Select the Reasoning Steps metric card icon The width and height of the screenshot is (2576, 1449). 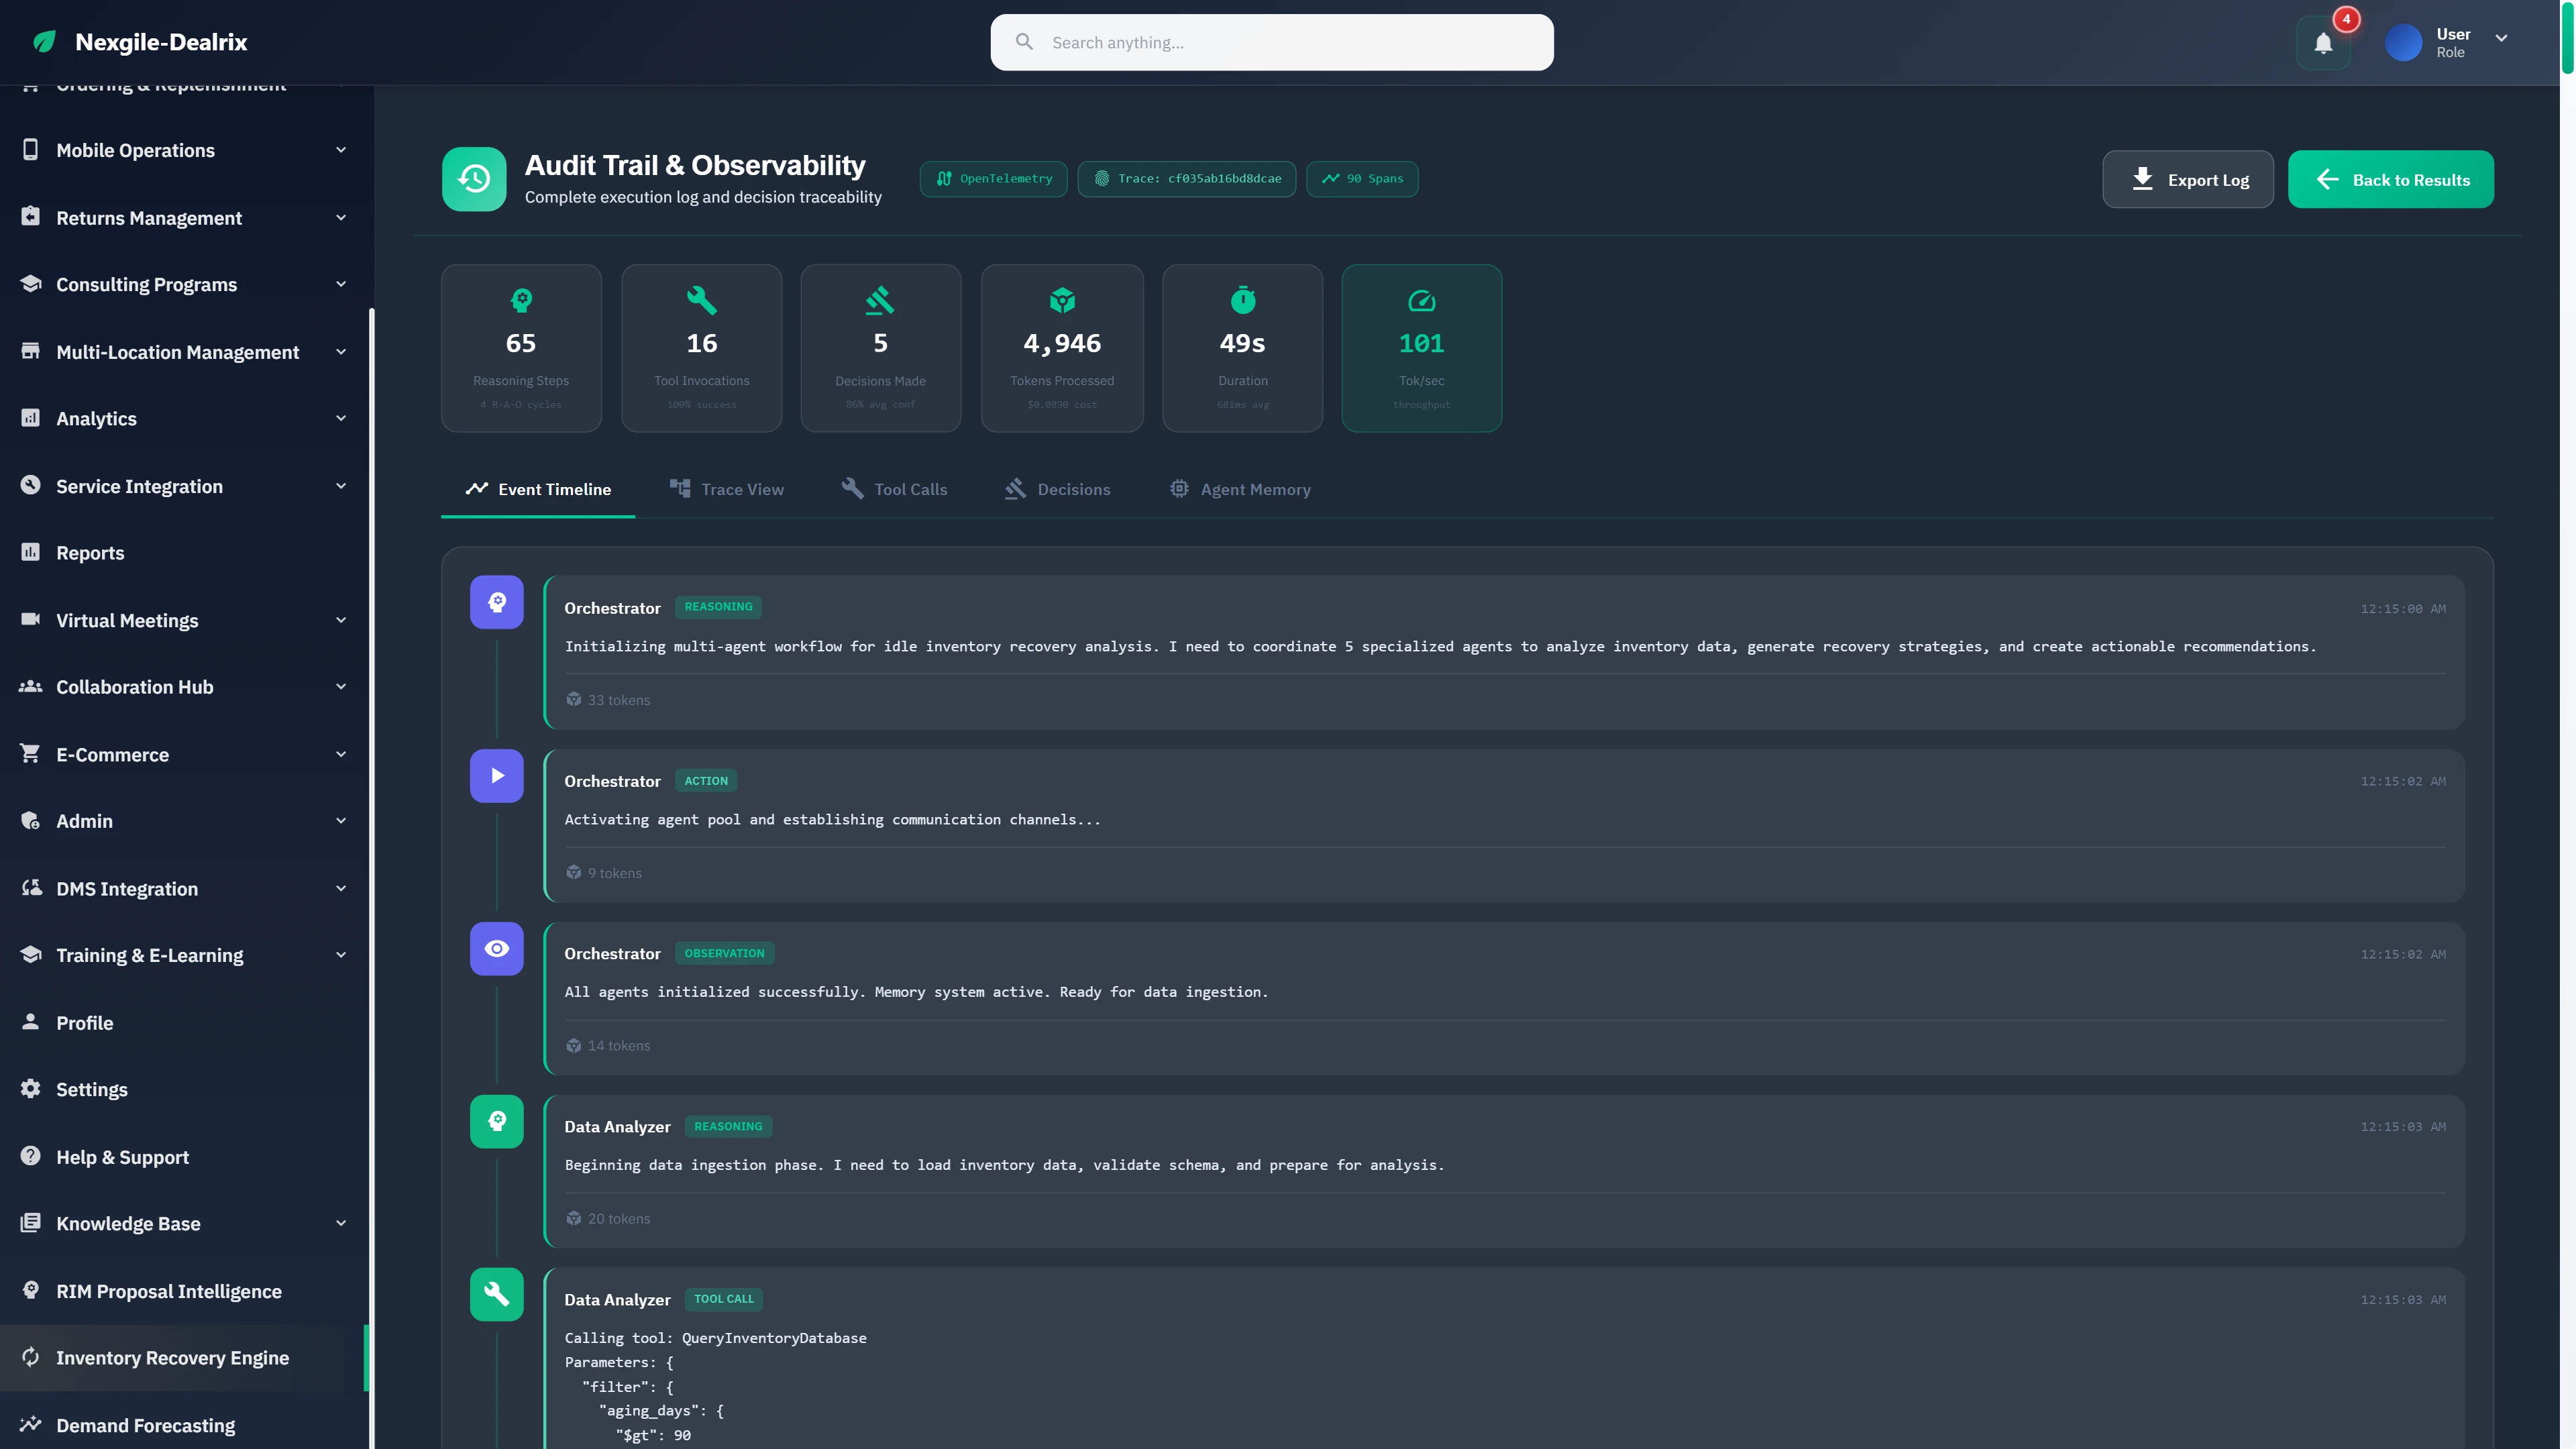click(521, 301)
